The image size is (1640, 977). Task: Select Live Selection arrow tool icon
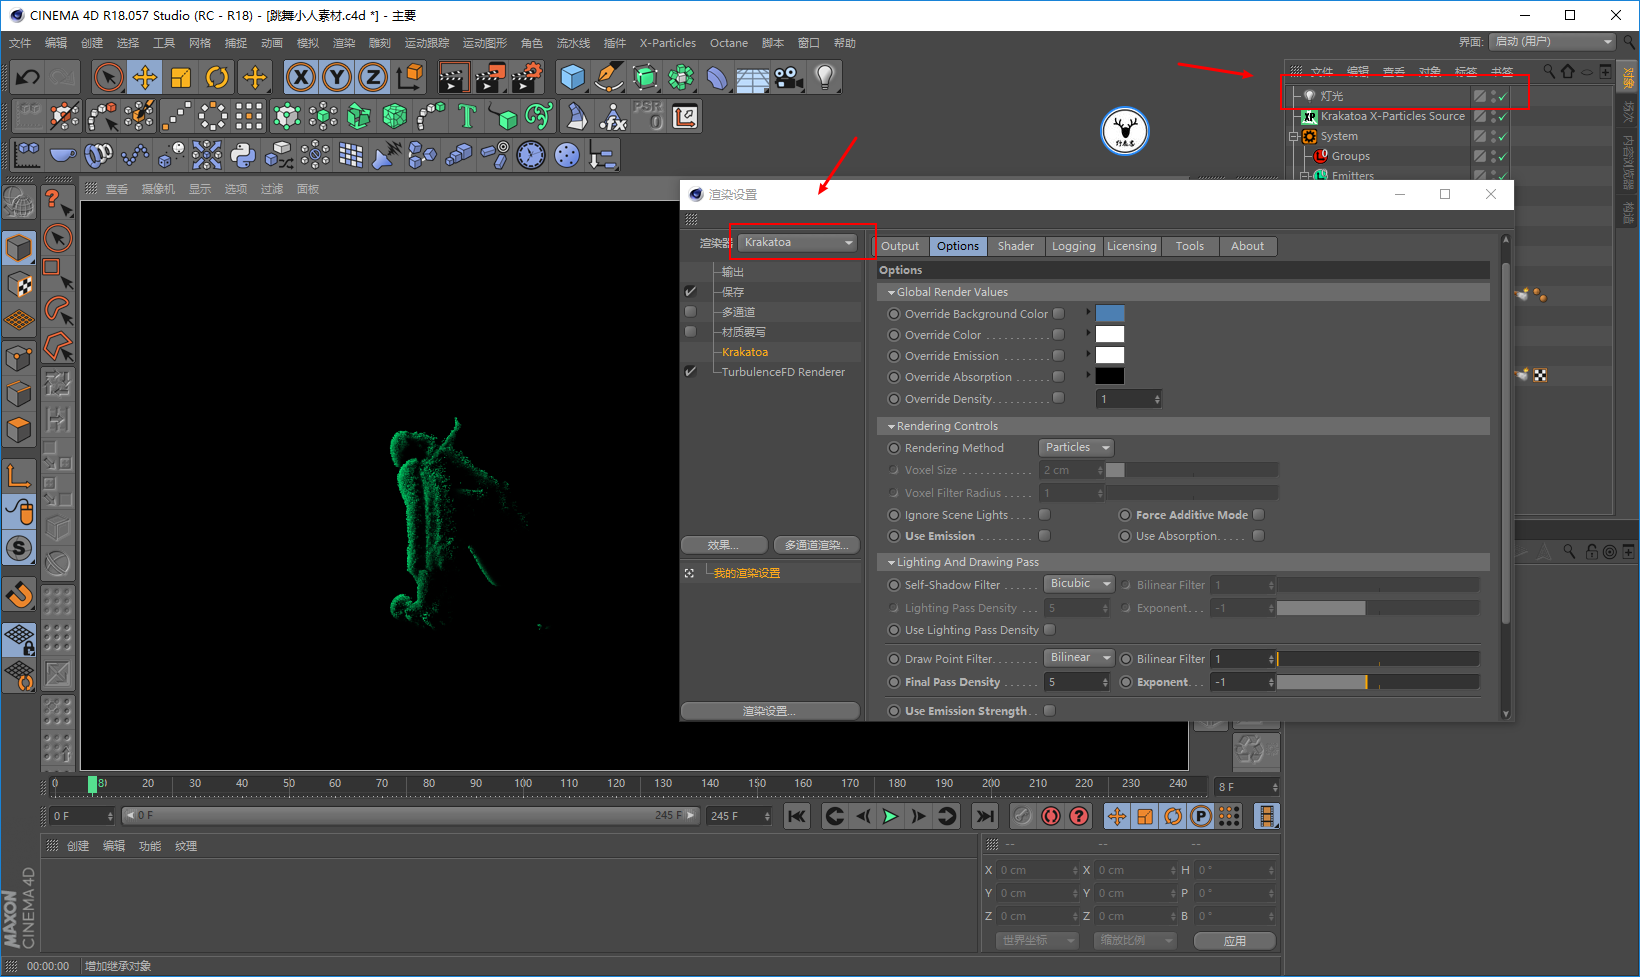point(109,77)
